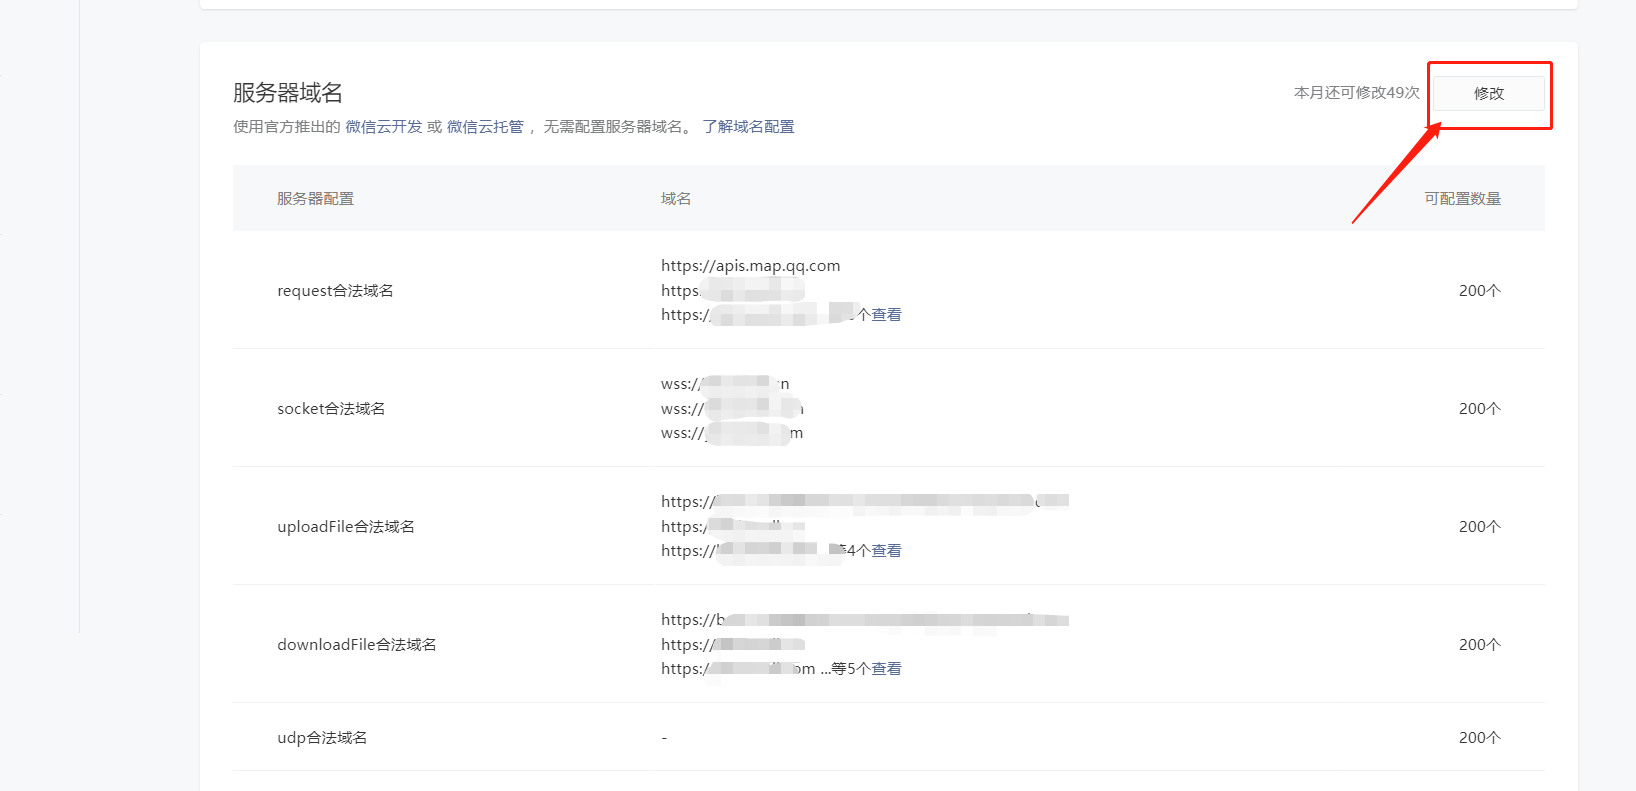Click the downloadFile合法域名 row label

coord(356,645)
